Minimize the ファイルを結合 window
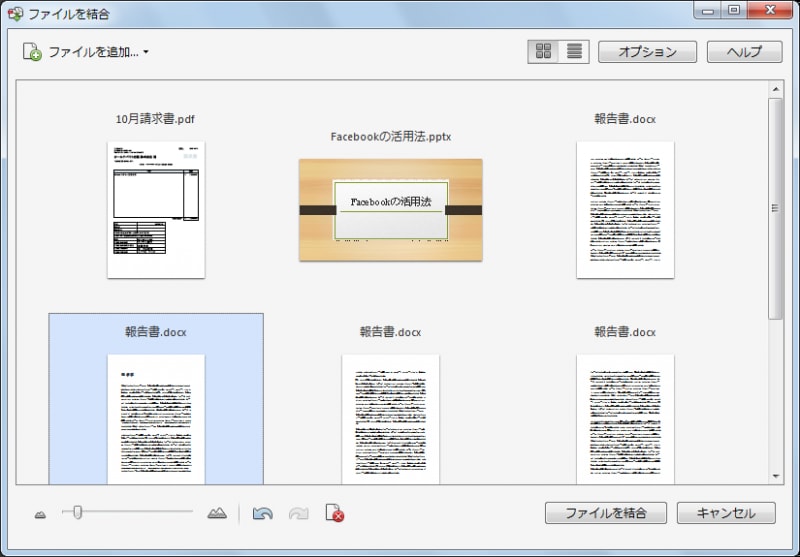 (708, 11)
